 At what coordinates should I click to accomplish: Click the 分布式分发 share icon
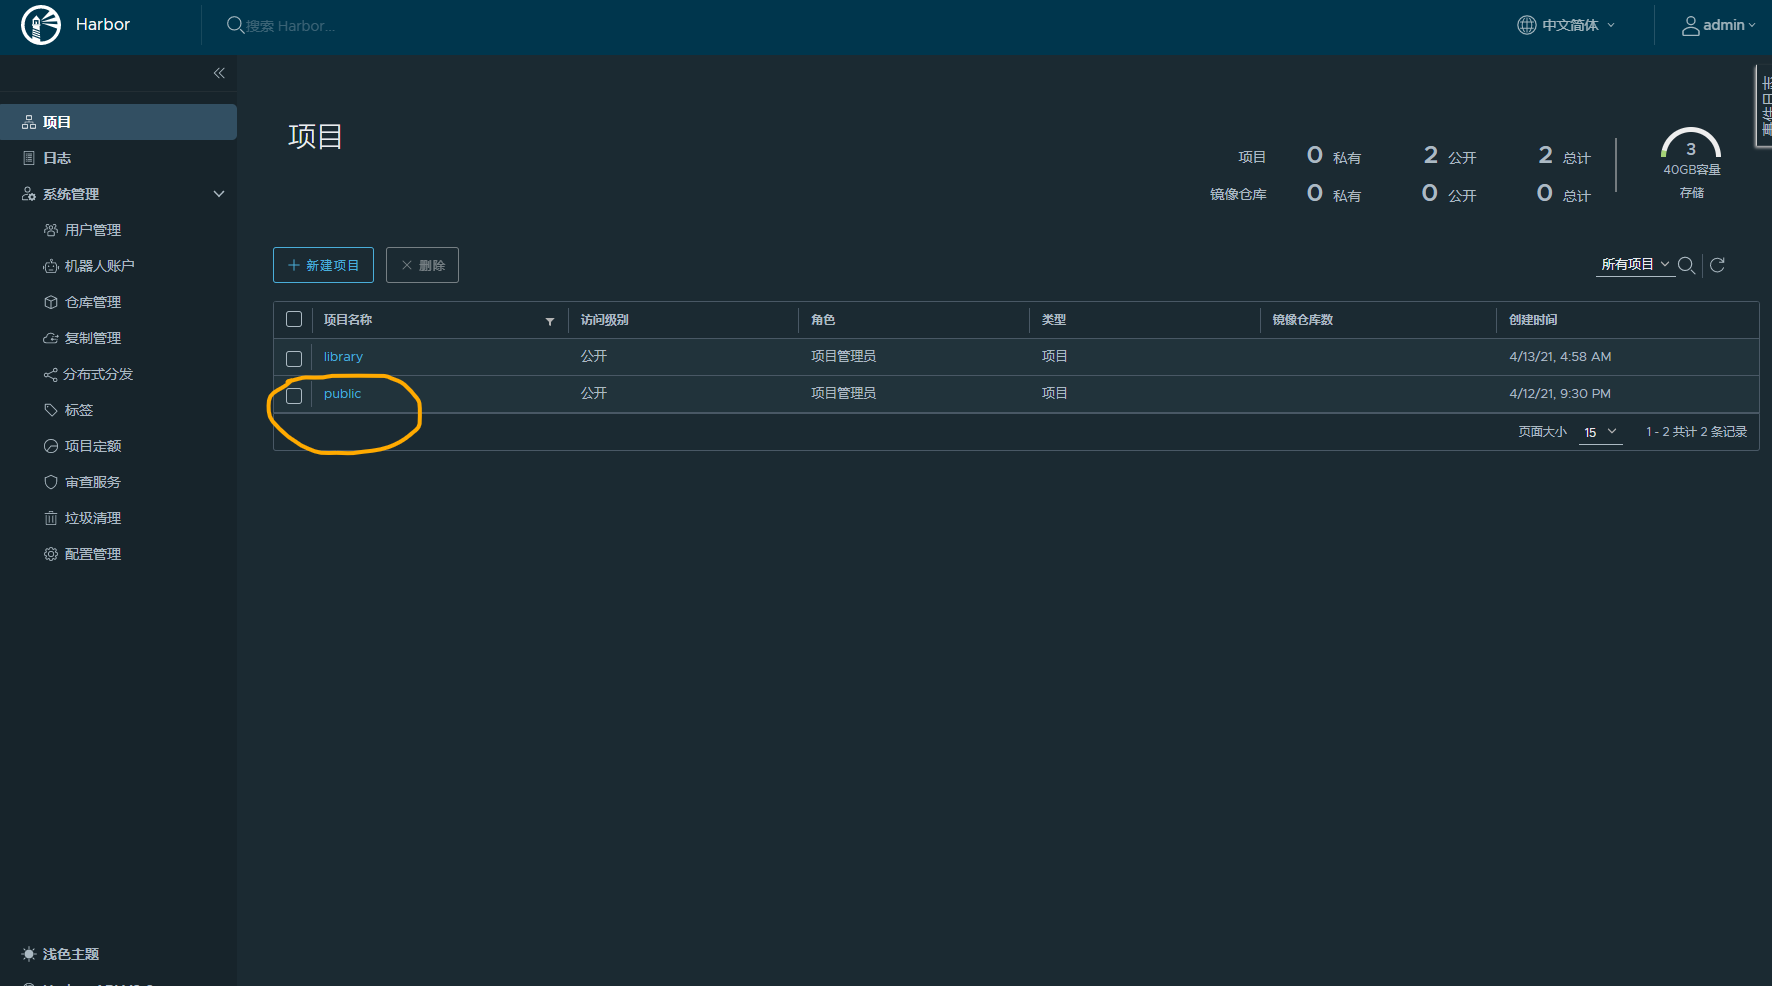51,374
